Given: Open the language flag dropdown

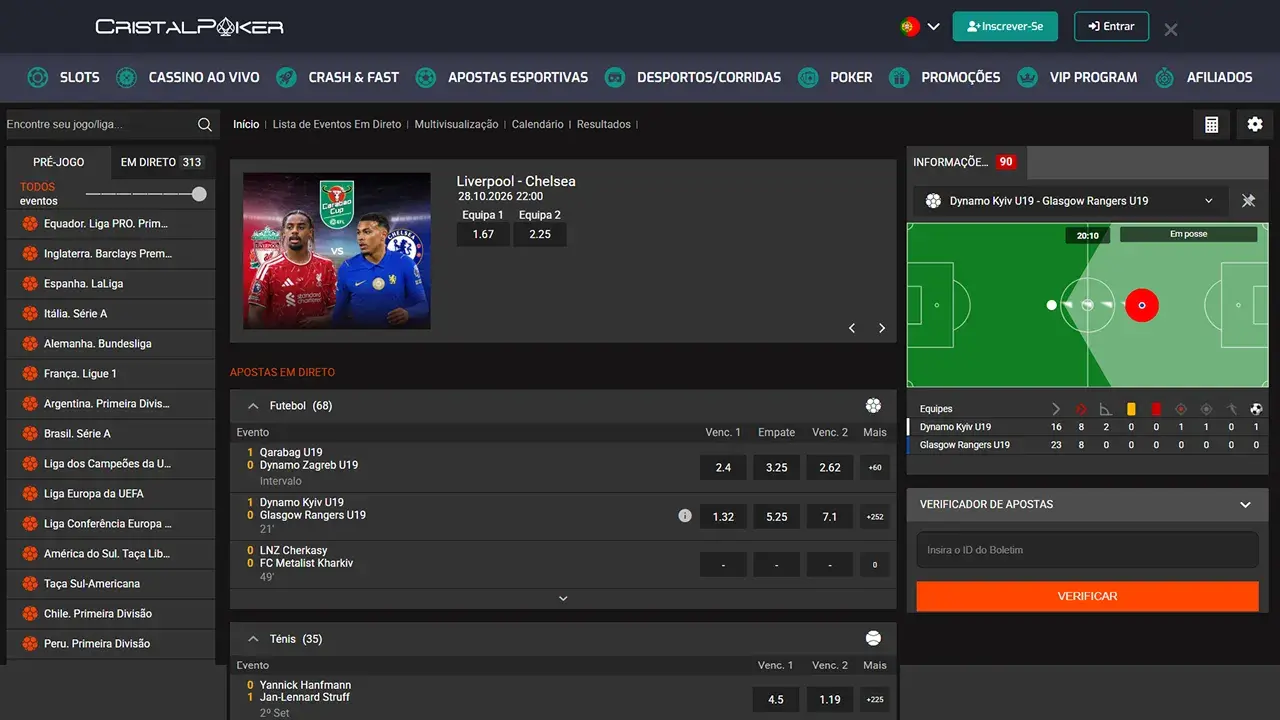Looking at the screenshot, I should (920, 27).
